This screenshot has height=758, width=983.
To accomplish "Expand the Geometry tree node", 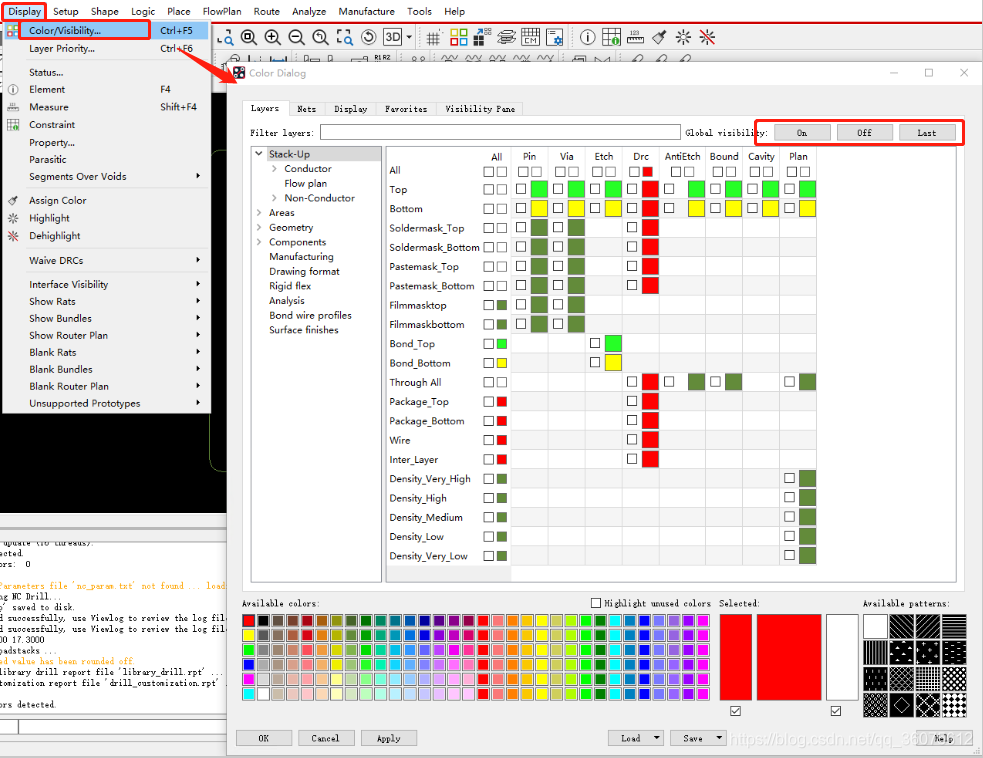I will pos(259,228).
